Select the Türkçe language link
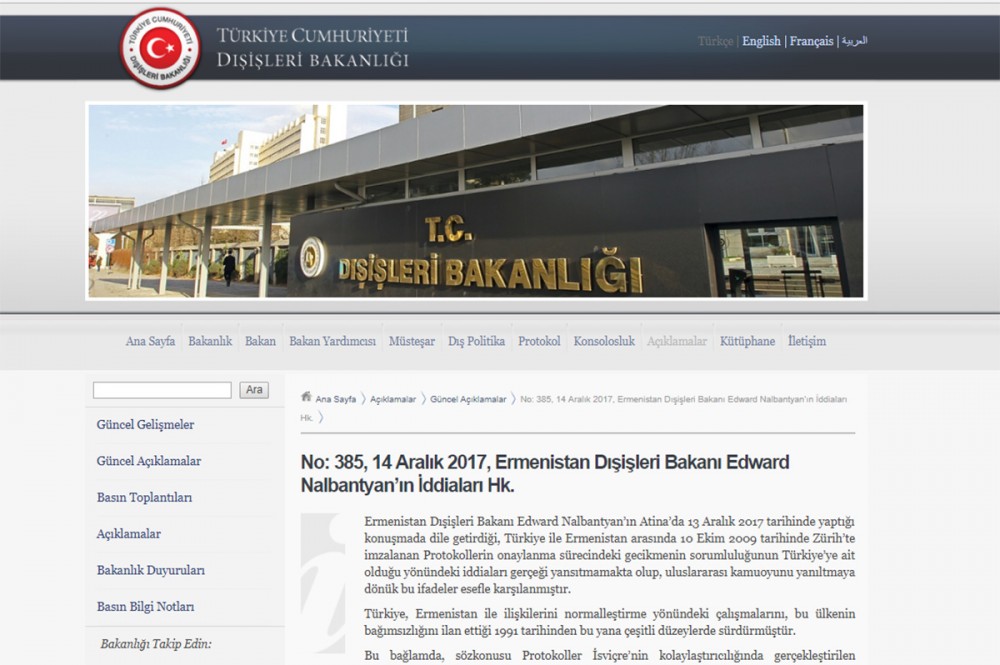Image resolution: width=1000 pixels, height=665 pixels. (x=716, y=41)
